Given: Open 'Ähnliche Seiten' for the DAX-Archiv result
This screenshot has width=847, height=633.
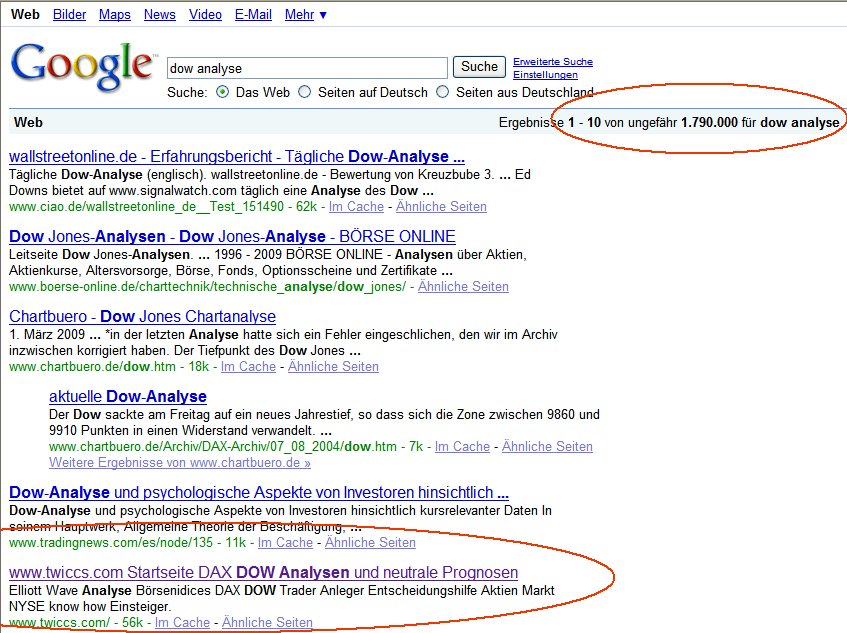Looking at the screenshot, I should [547, 447].
